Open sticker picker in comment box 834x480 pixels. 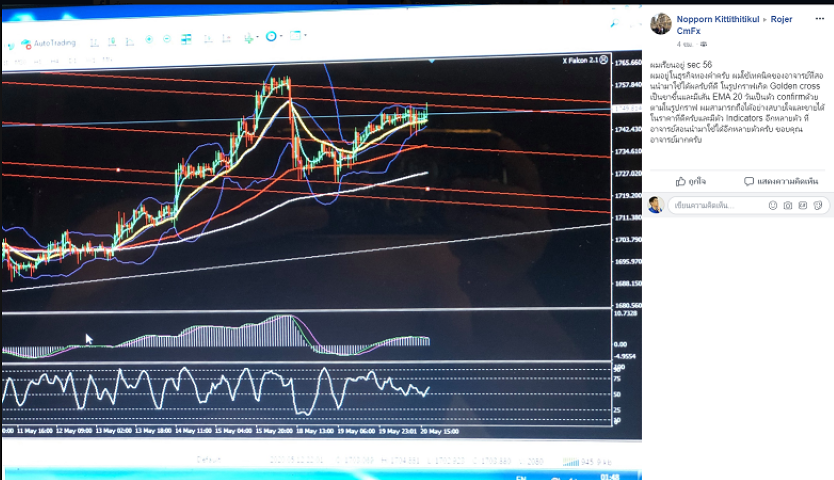coord(818,205)
